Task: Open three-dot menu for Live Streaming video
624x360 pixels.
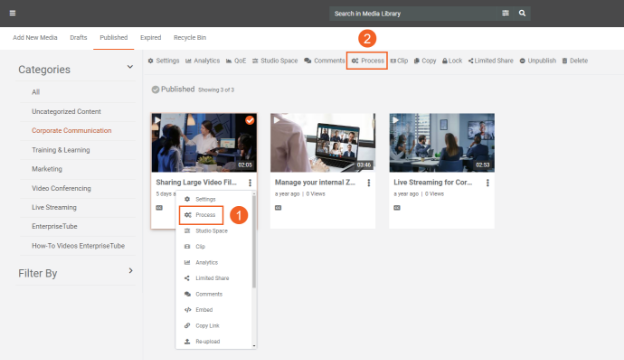Action: [488, 183]
